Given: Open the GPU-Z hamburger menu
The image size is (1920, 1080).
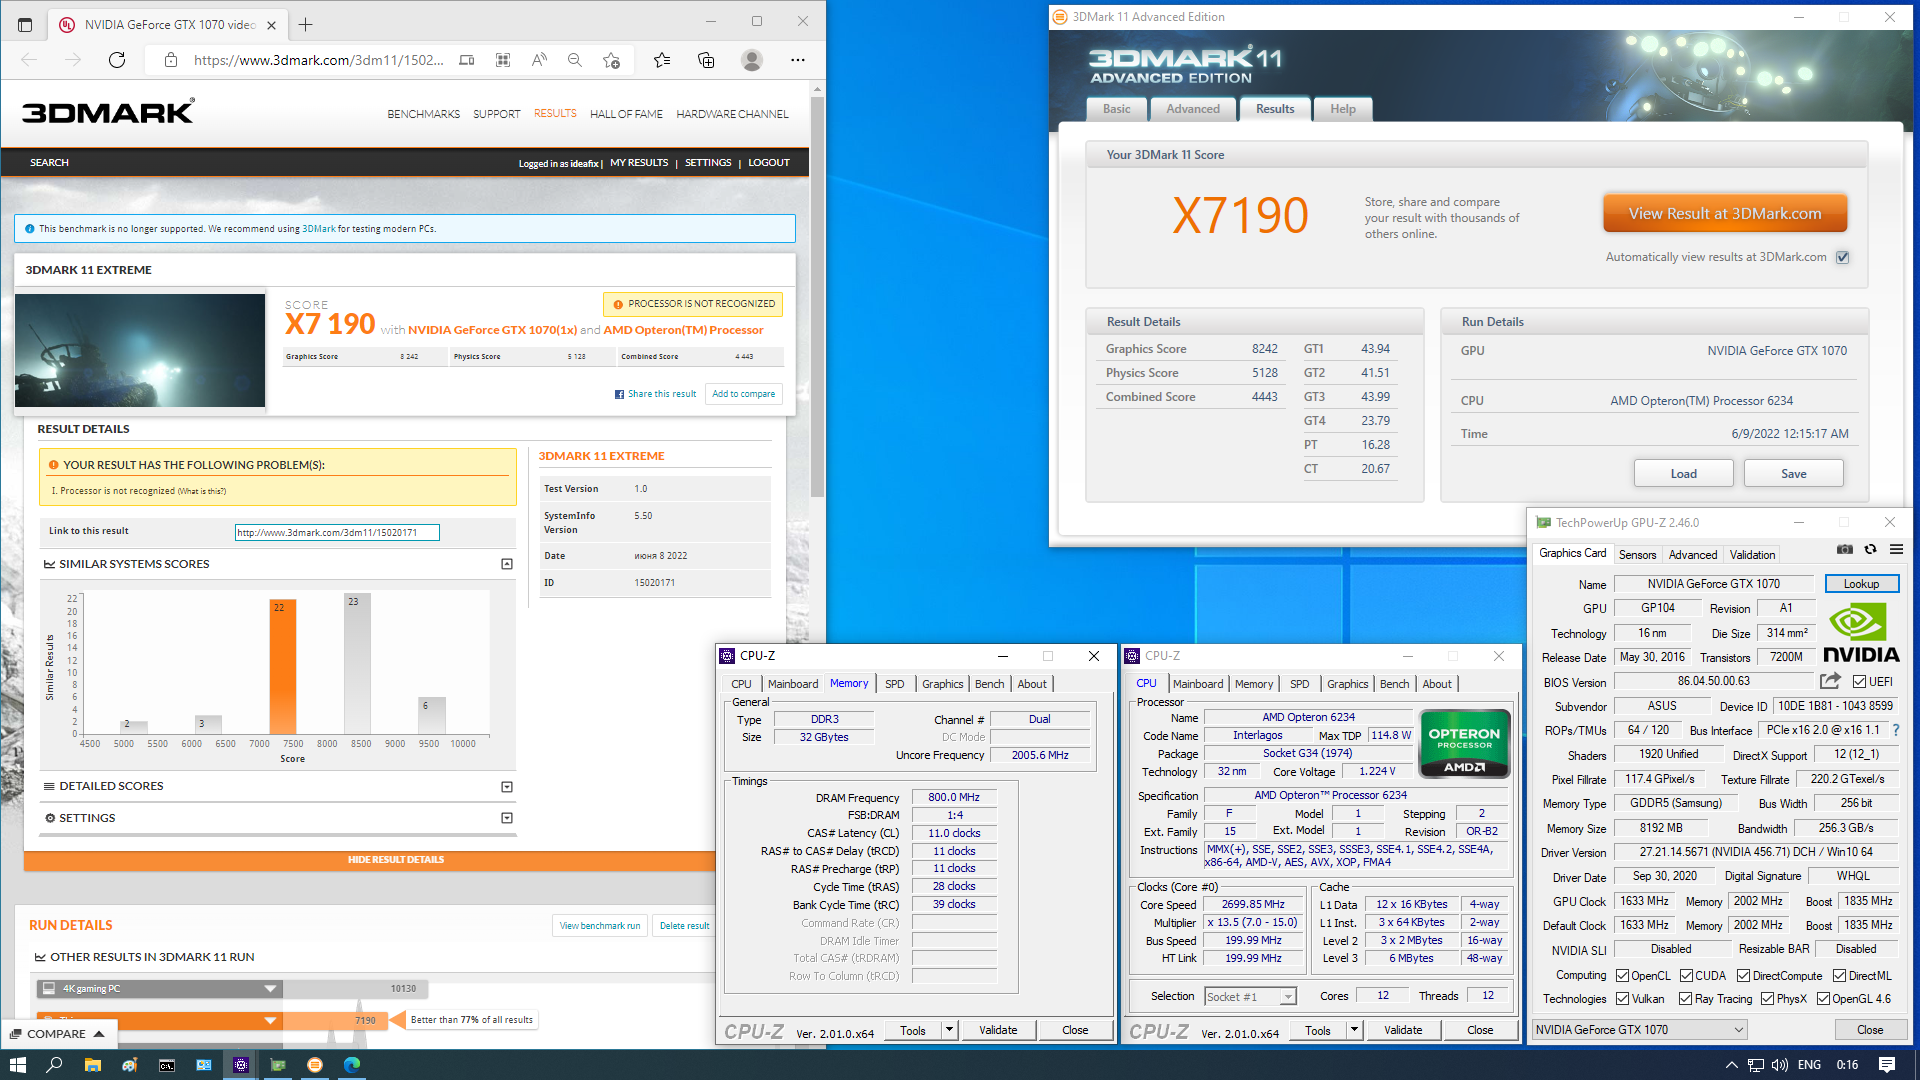Looking at the screenshot, I should 1896,550.
